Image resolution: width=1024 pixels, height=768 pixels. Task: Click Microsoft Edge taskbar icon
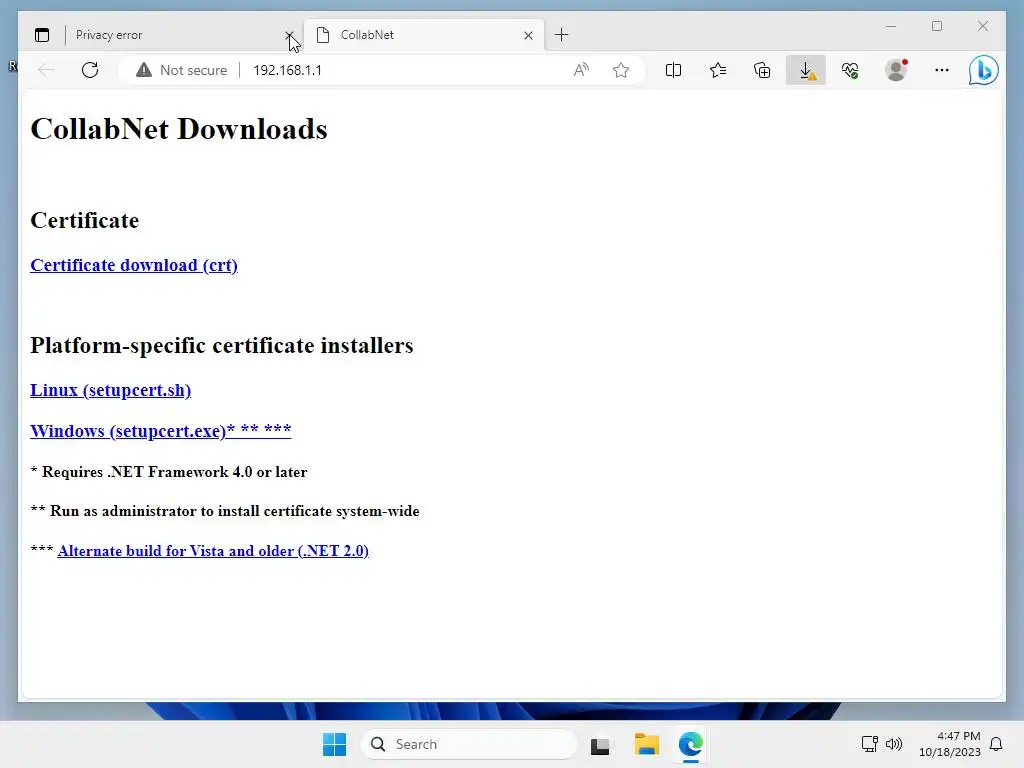[x=690, y=744]
